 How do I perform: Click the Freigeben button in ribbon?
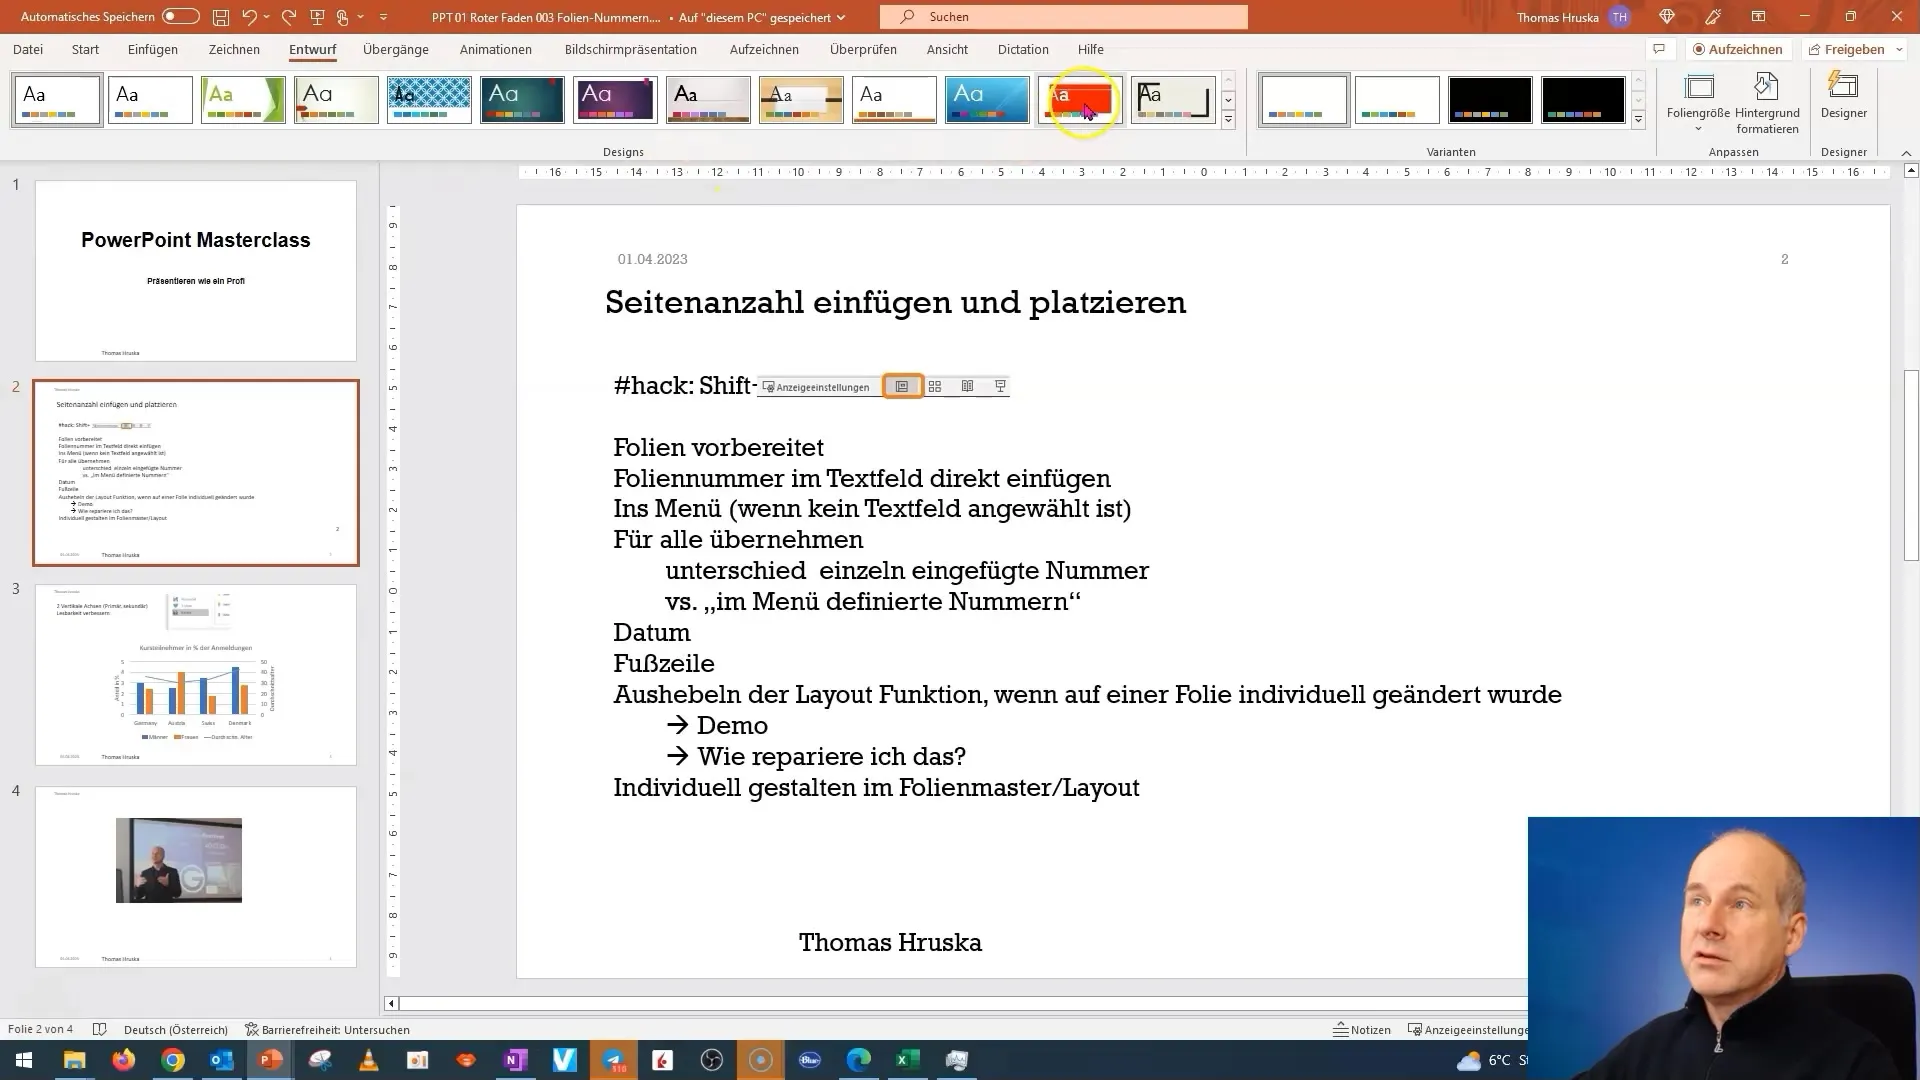point(1857,49)
